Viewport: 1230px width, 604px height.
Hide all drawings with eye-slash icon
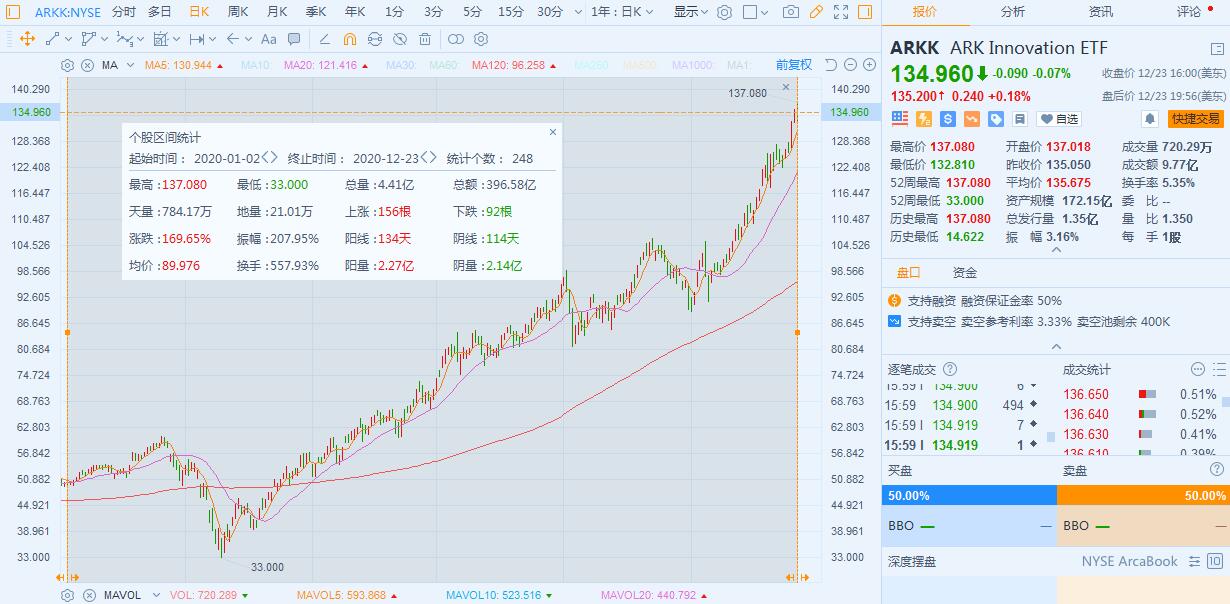[x=400, y=39]
